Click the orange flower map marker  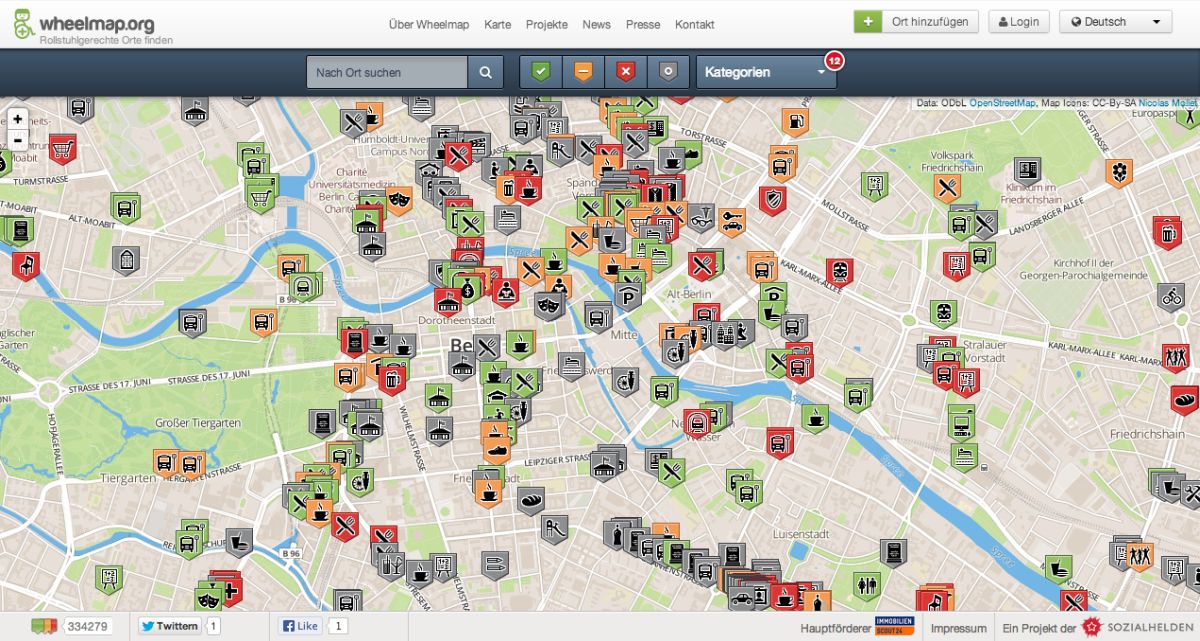point(1119,171)
